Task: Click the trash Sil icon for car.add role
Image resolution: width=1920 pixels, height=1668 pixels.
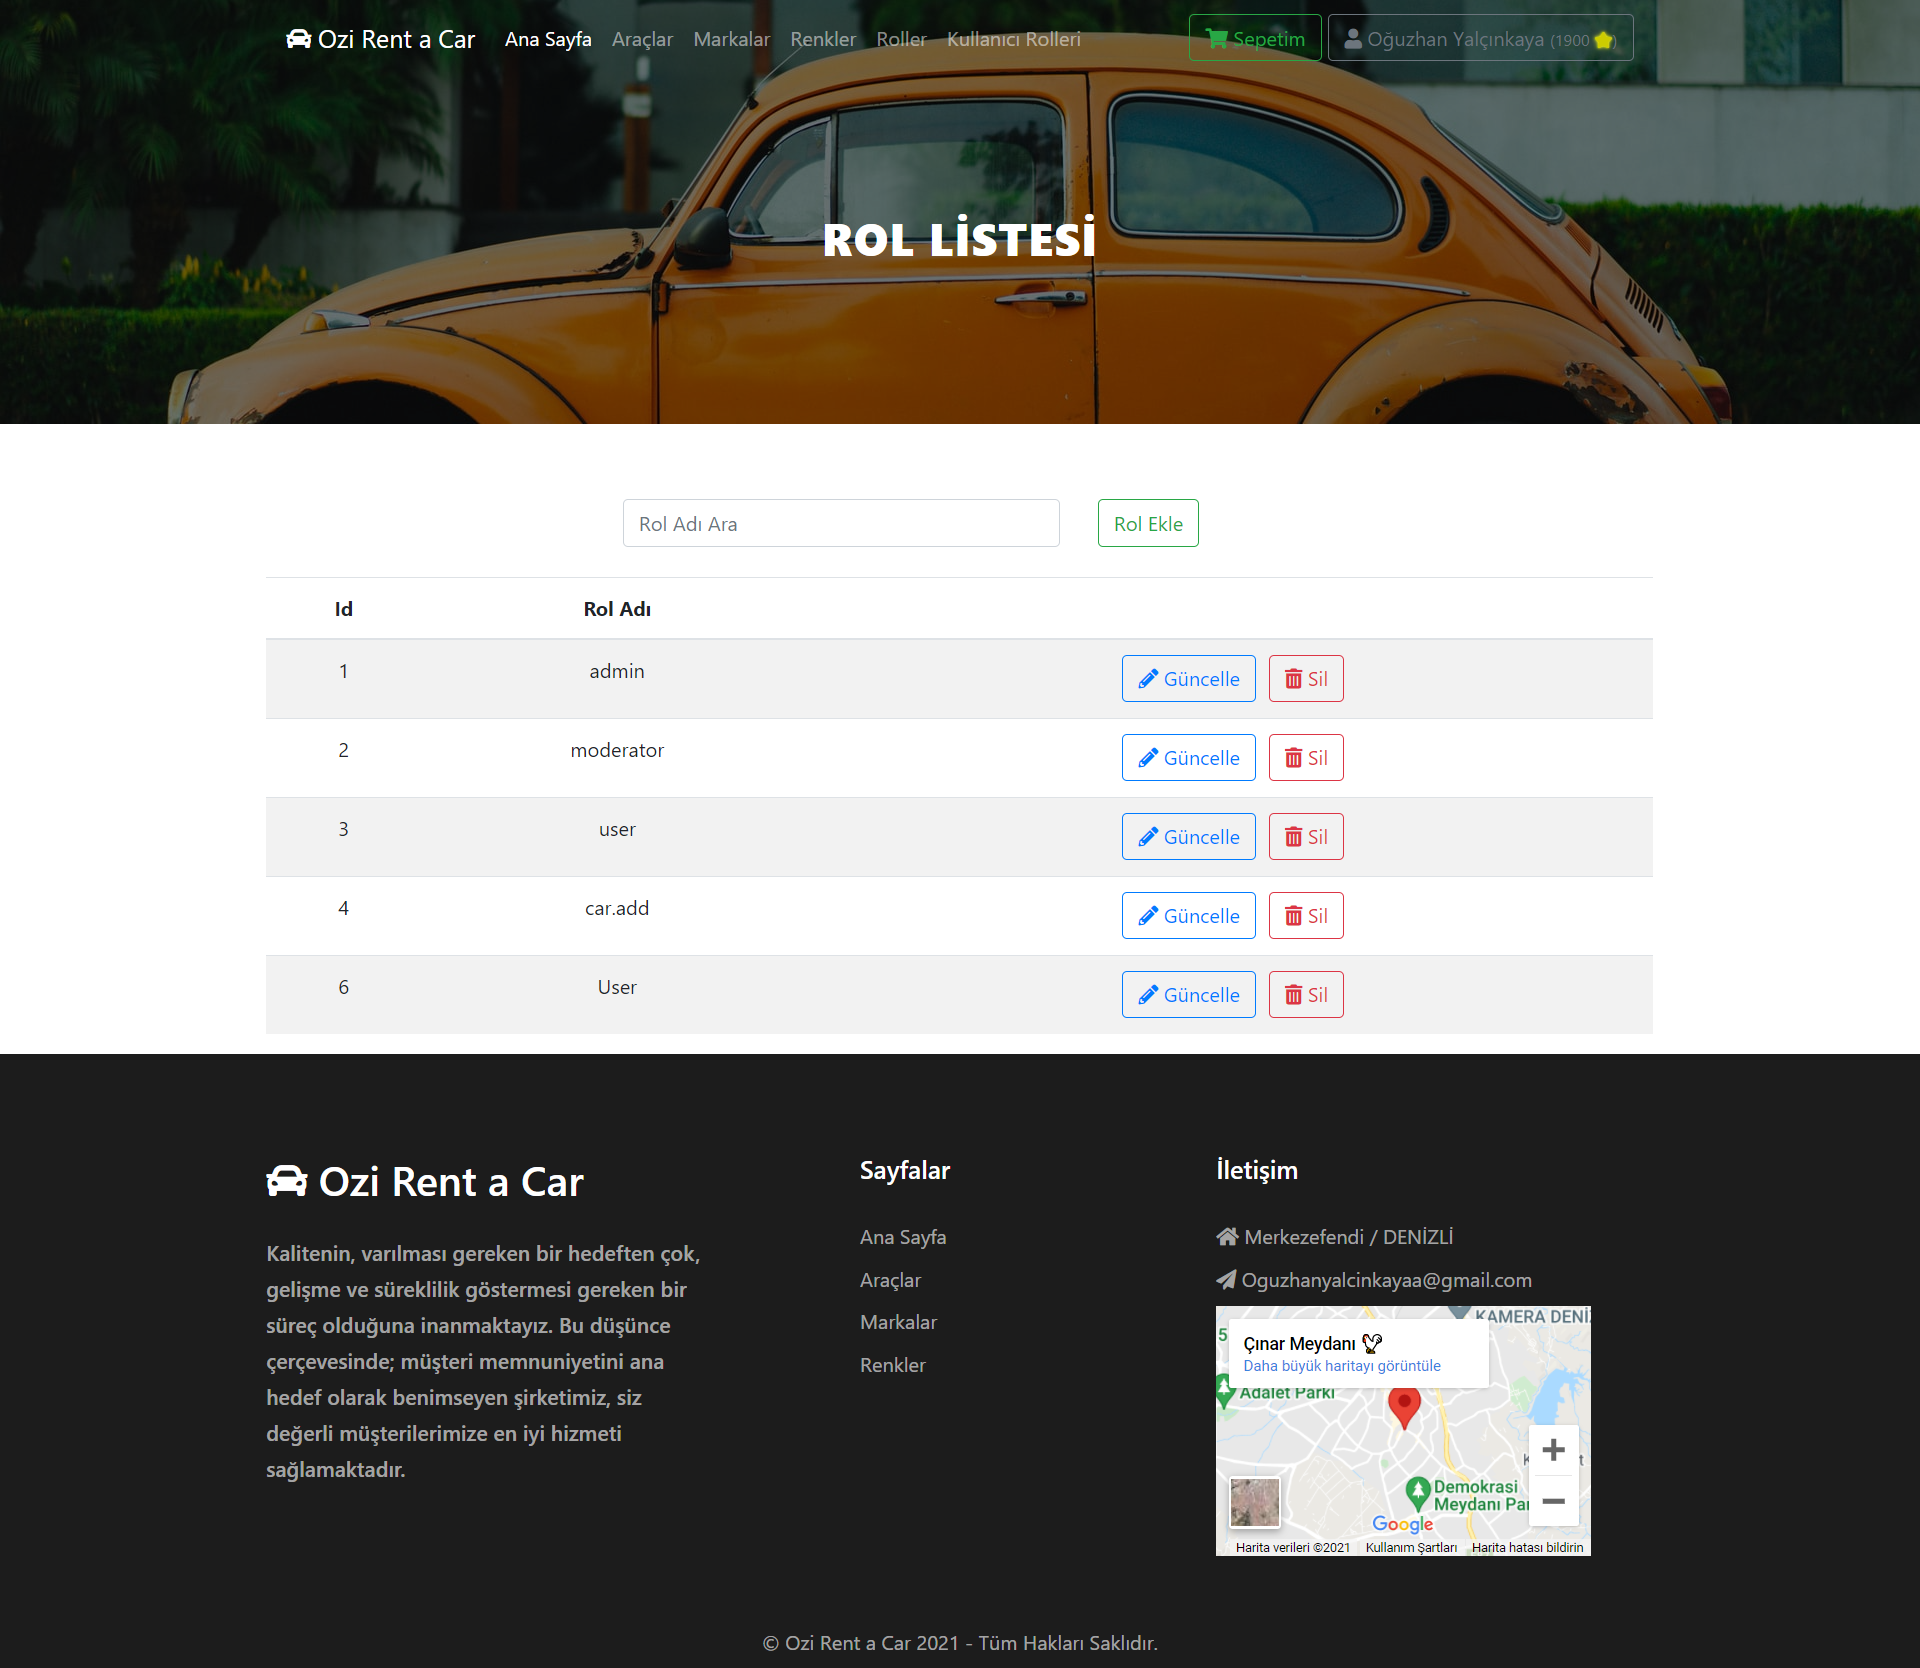Action: tap(1293, 916)
